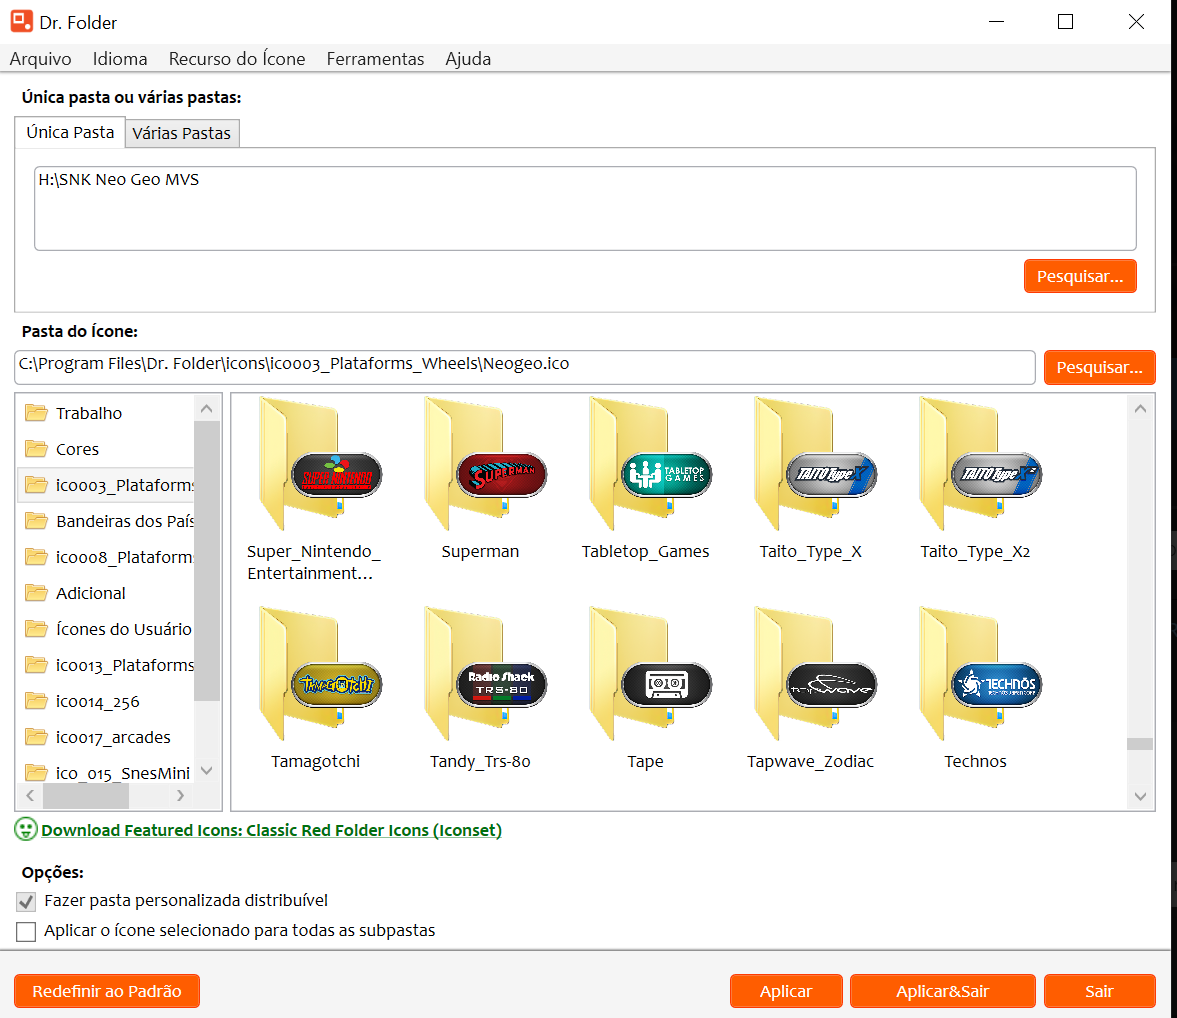Click Pesquisar button for icon path
The image size is (1177, 1018).
1099,367
